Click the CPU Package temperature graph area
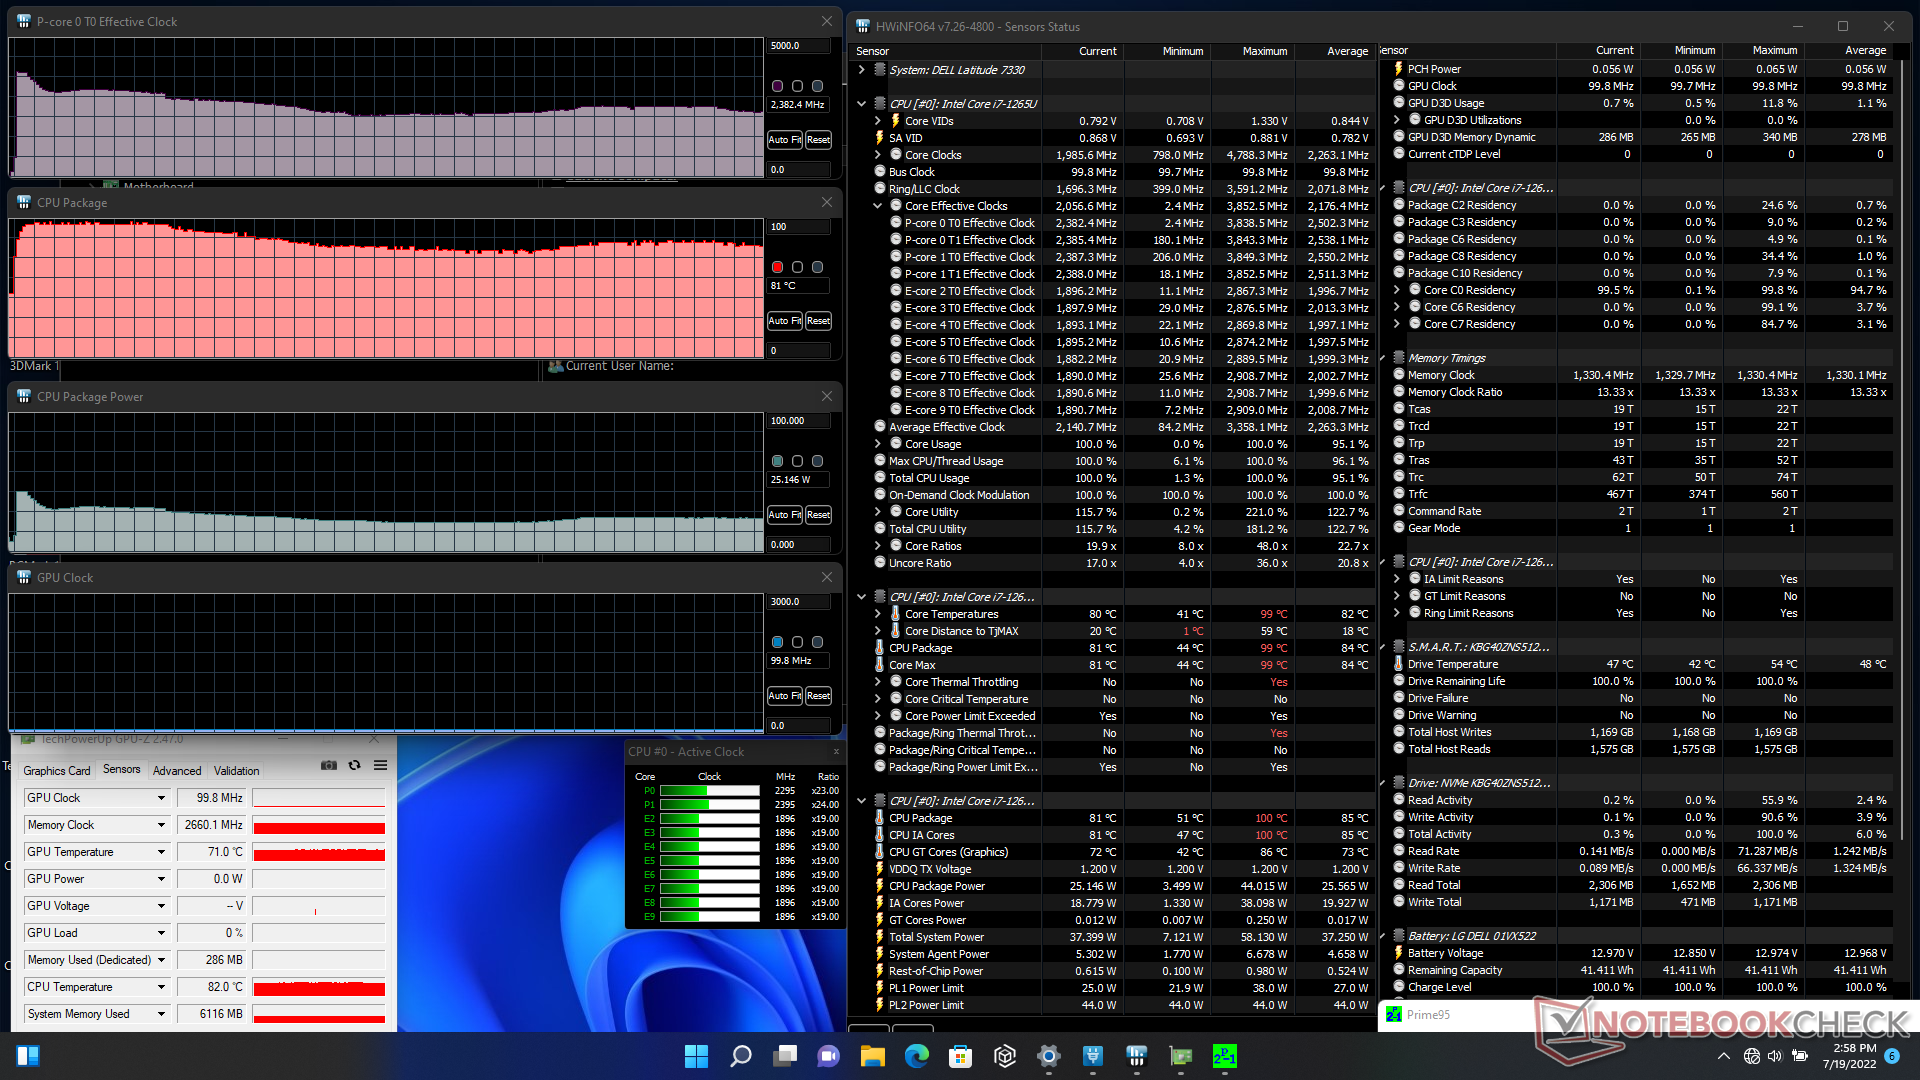 coord(385,290)
